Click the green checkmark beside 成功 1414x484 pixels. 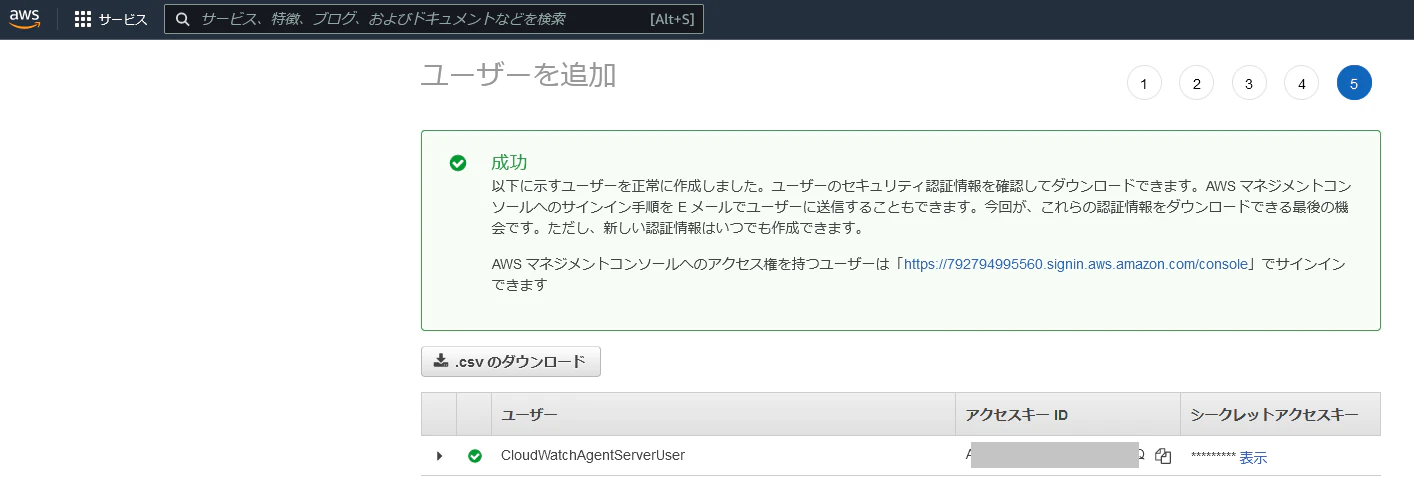(x=458, y=163)
